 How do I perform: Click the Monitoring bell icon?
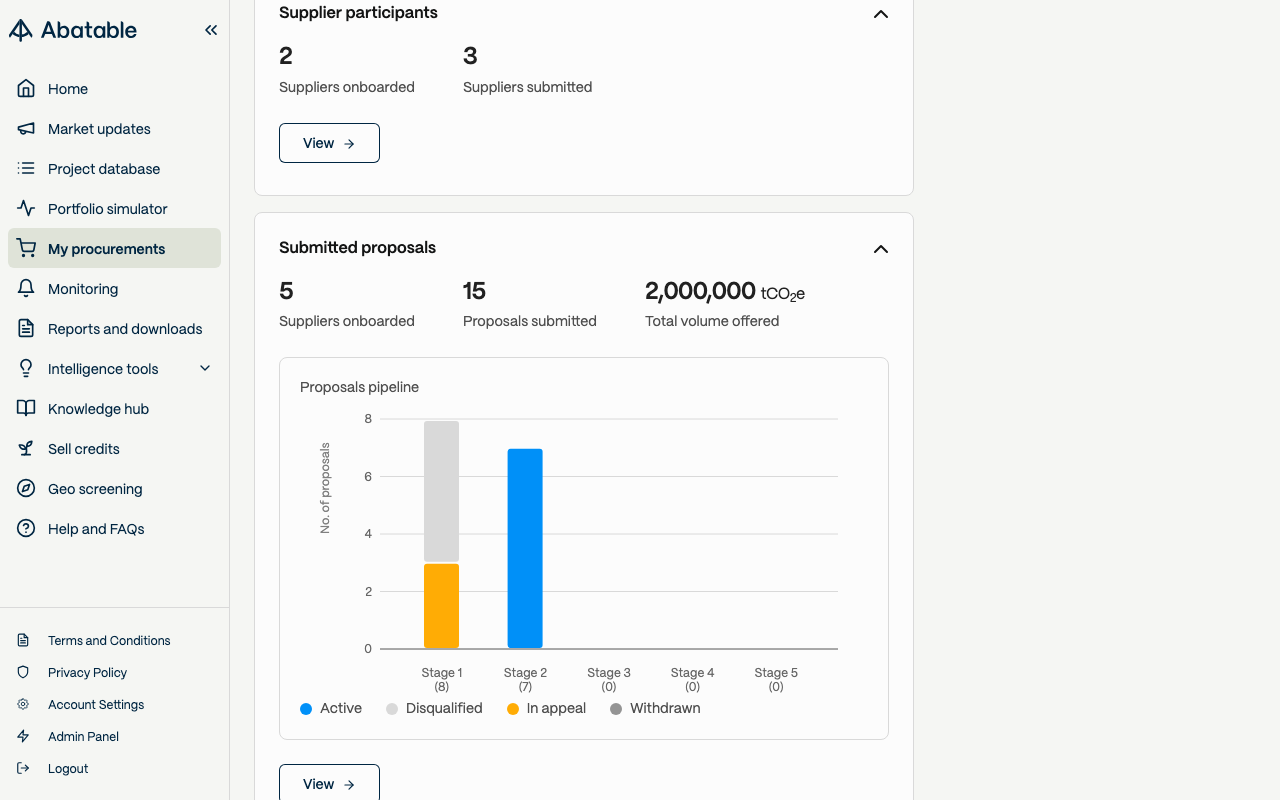26,289
